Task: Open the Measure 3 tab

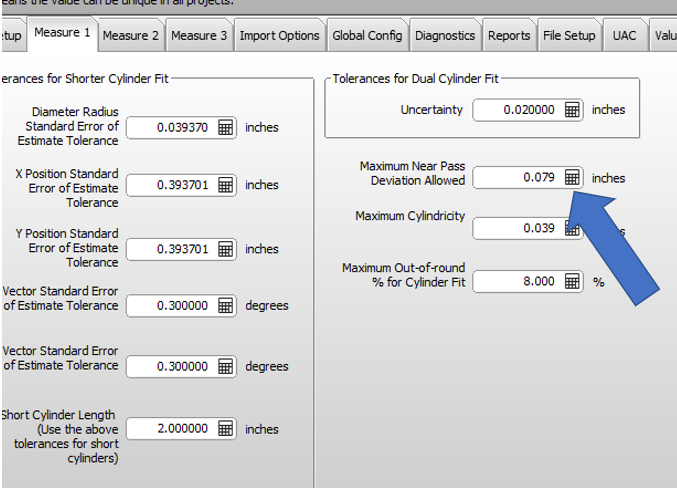Action: point(199,36)
